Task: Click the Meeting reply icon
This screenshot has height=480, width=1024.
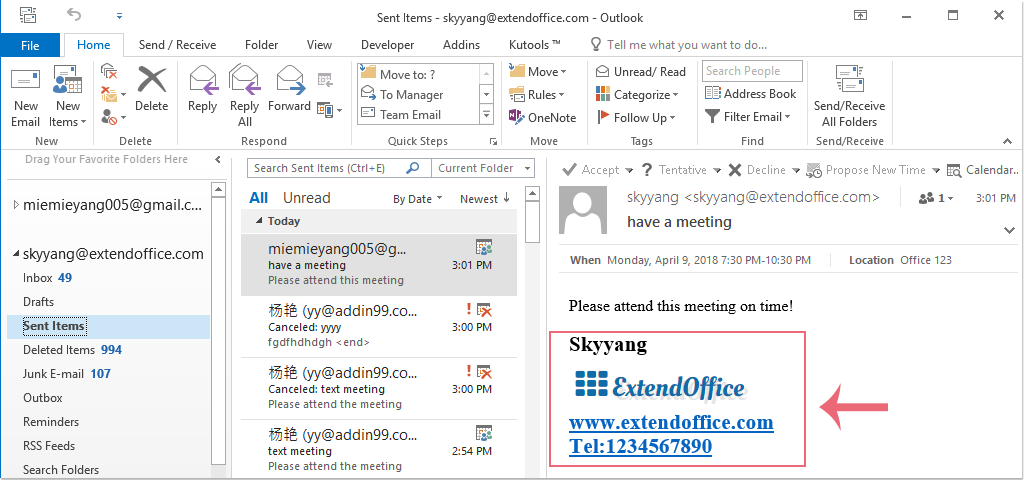Action: [x=325, y=80]
